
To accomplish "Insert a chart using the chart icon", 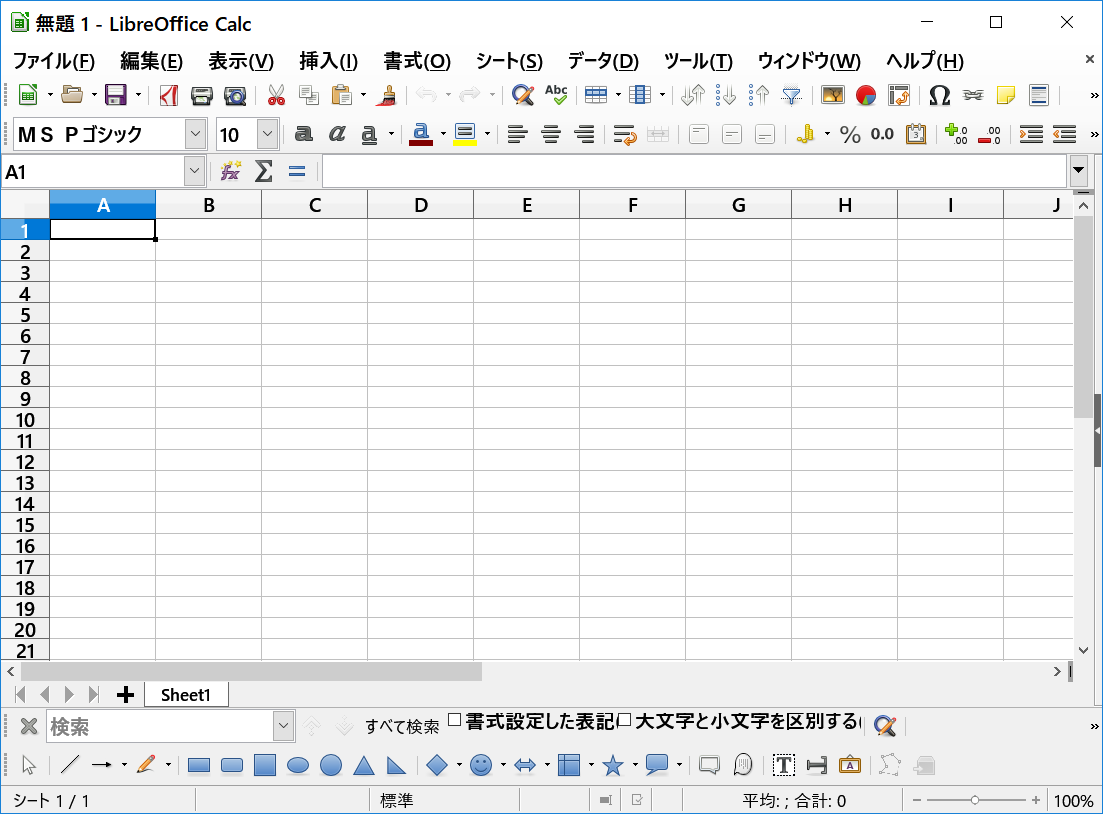I will (866, 95).
